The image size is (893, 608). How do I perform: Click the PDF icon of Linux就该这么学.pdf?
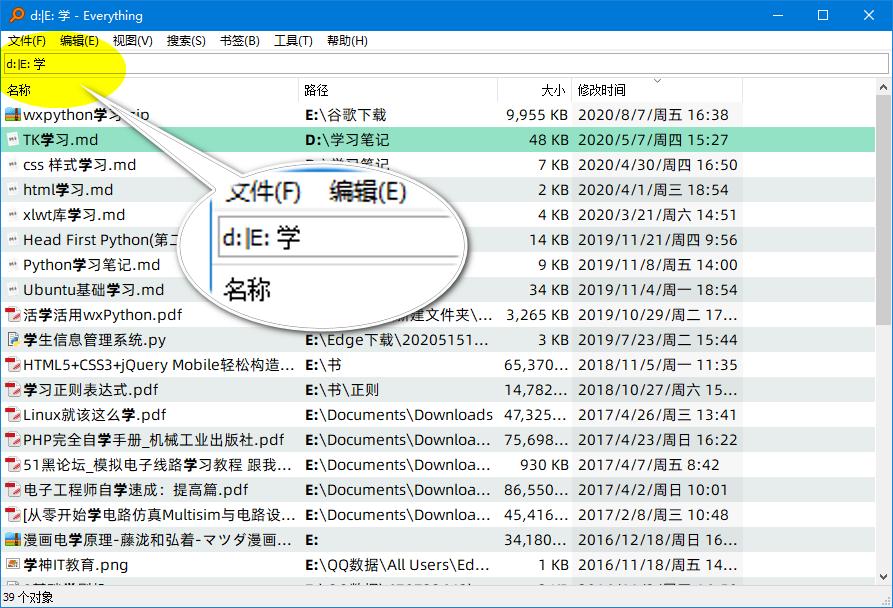pos(14,414)
